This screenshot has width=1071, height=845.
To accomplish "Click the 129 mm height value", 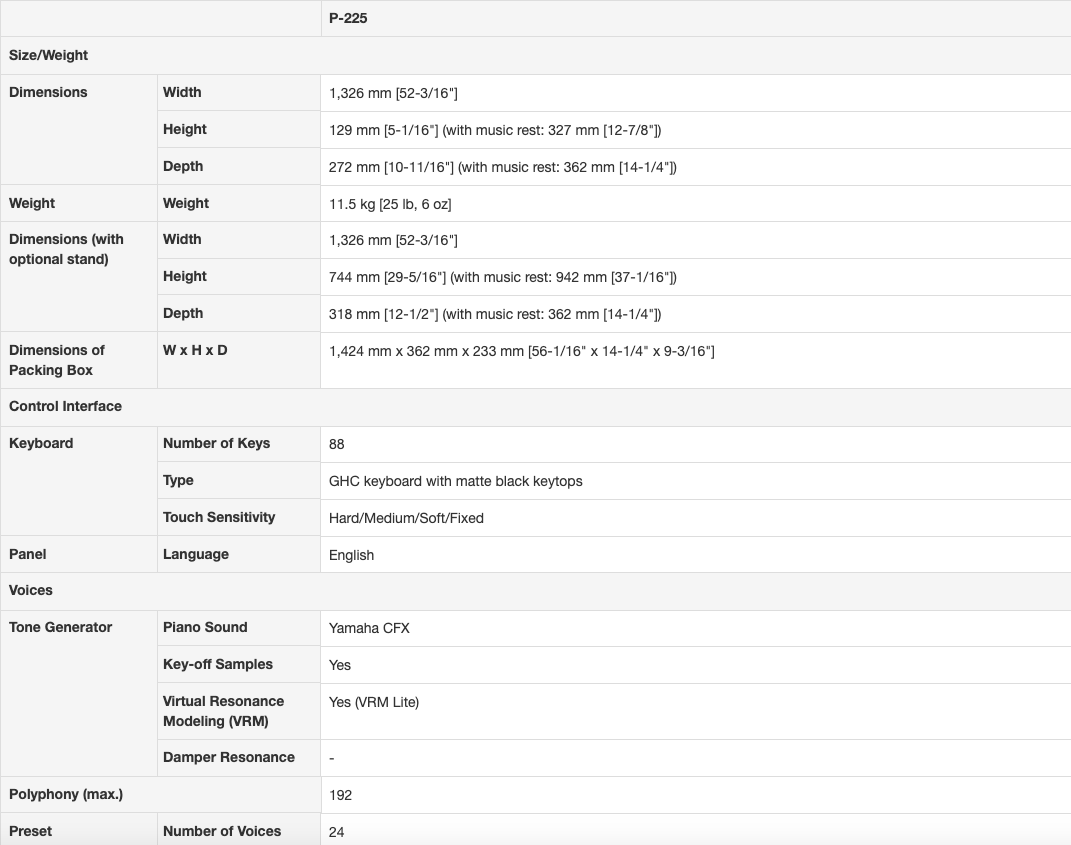I will (x=494, y=130).
